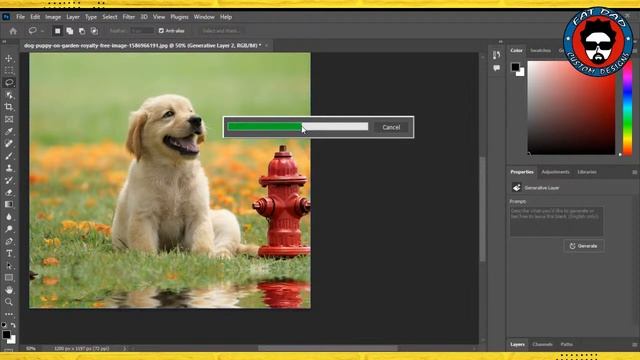Close the dog-puppy document tab
This screenshot has width=640, height=360.
point(267,45)
